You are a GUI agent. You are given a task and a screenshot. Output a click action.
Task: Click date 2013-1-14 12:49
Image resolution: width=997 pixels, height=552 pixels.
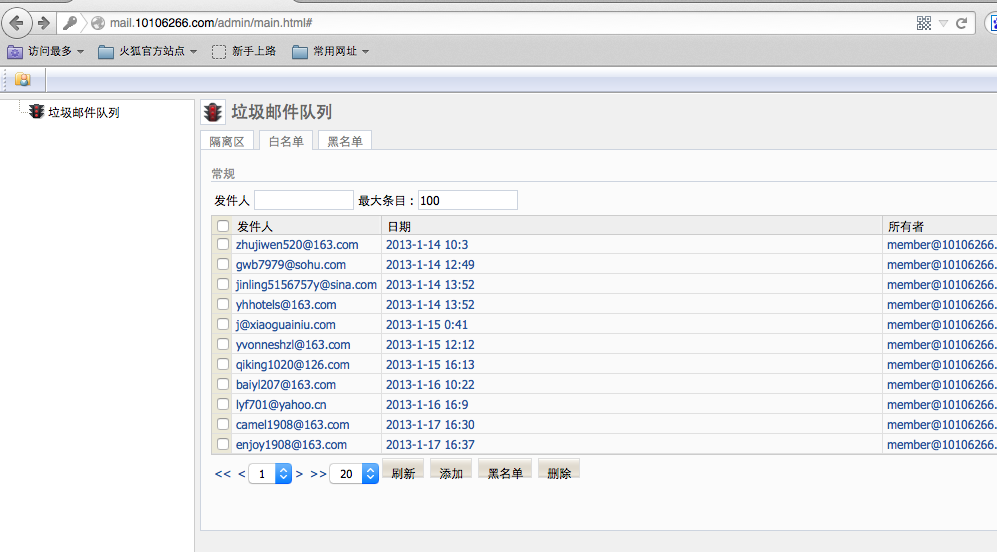click(430, 265)
